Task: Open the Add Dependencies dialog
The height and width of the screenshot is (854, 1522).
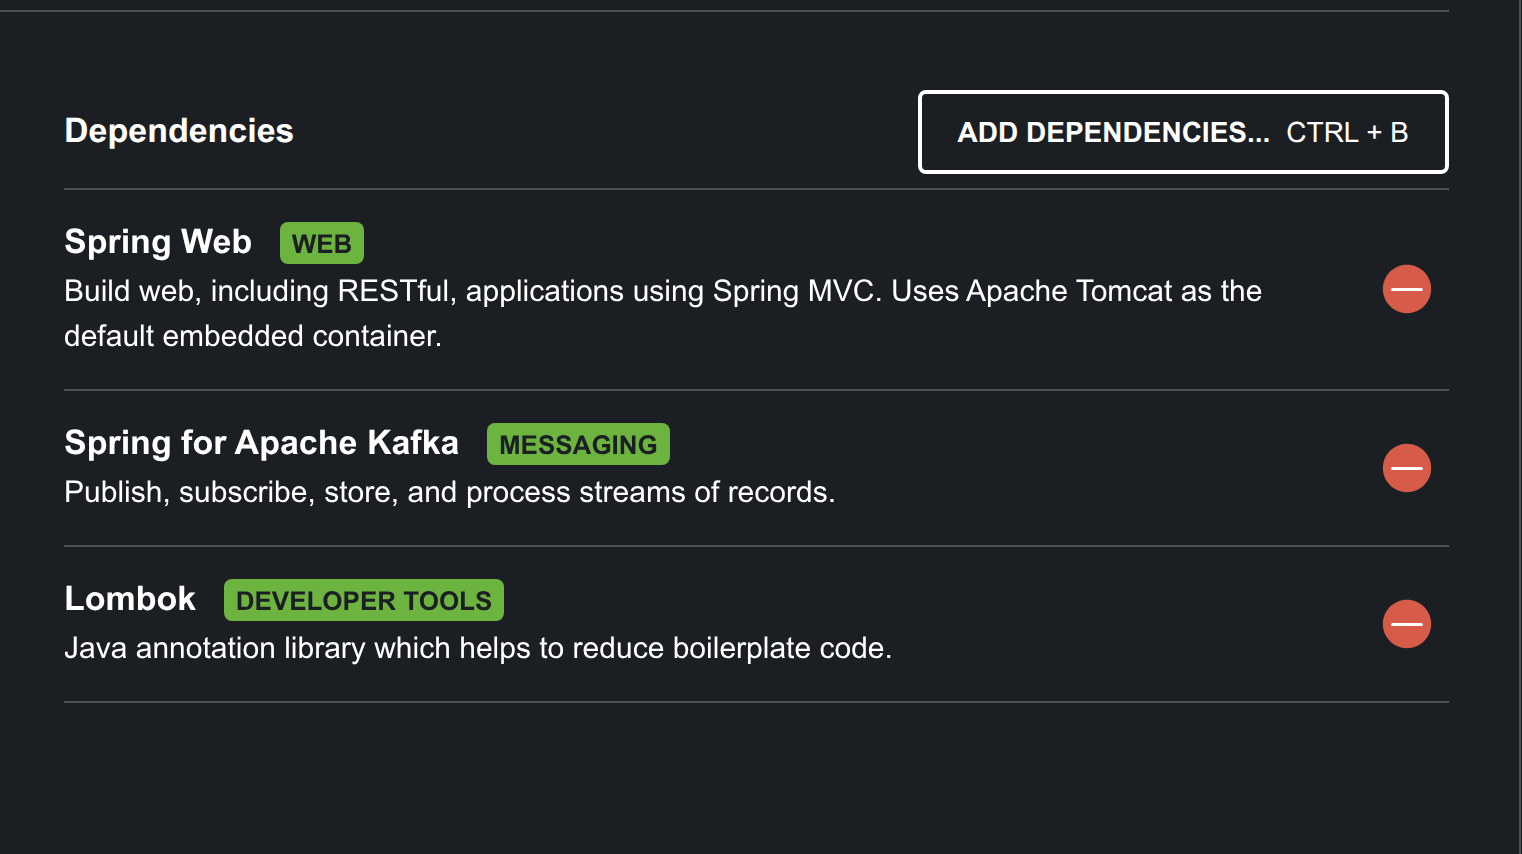Action: pos(1113,132)
